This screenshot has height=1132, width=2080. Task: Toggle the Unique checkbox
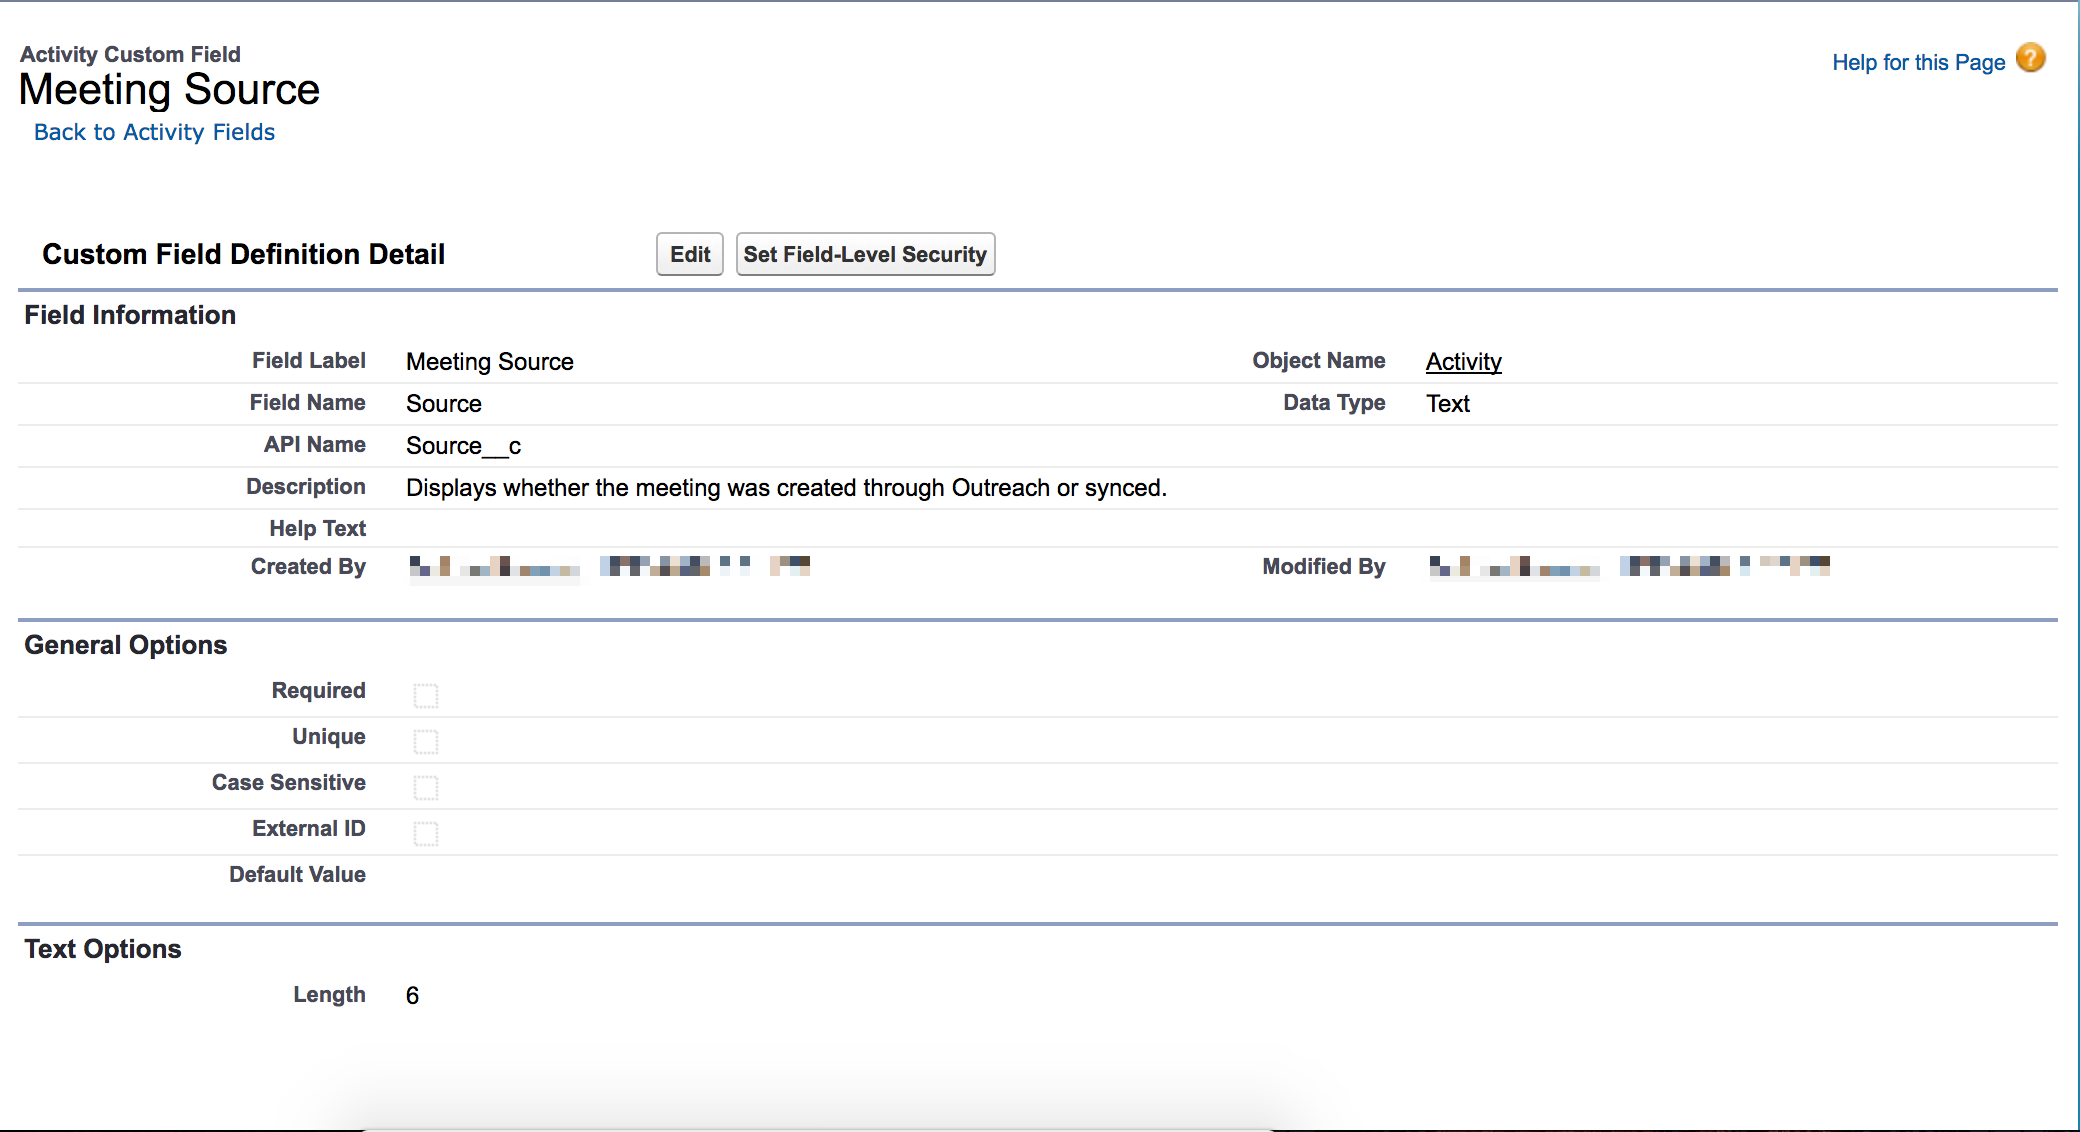click(x=426, y=741)
